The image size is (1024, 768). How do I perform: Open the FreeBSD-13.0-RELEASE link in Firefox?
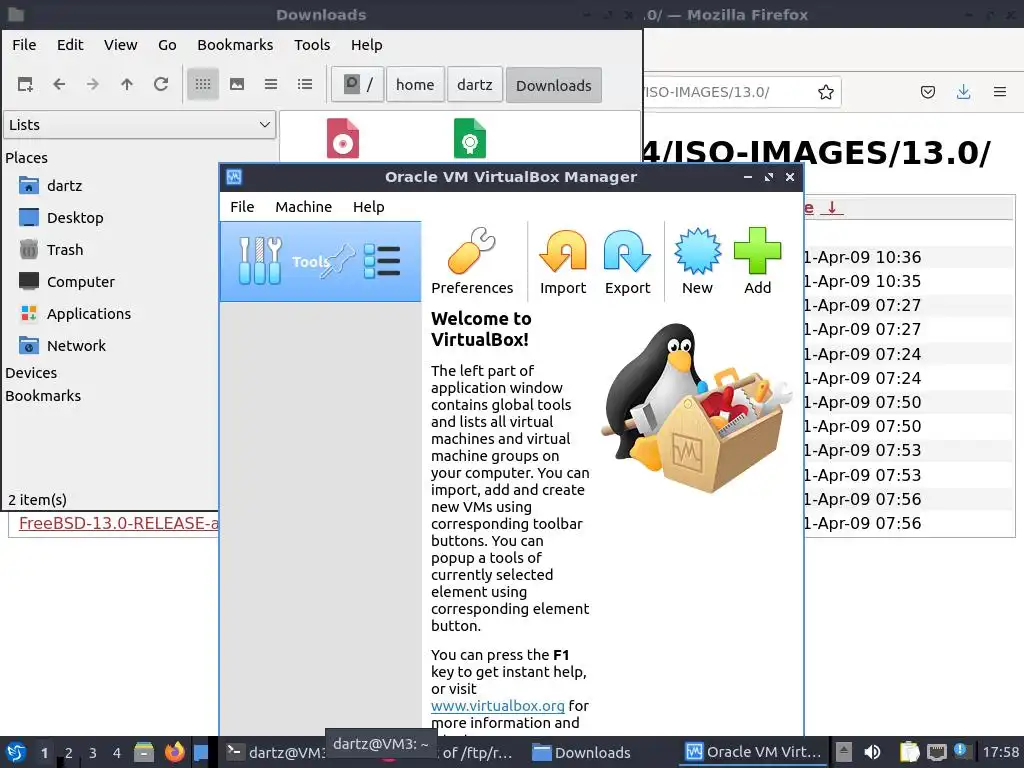pyautogui.click(x=118, y=523)
